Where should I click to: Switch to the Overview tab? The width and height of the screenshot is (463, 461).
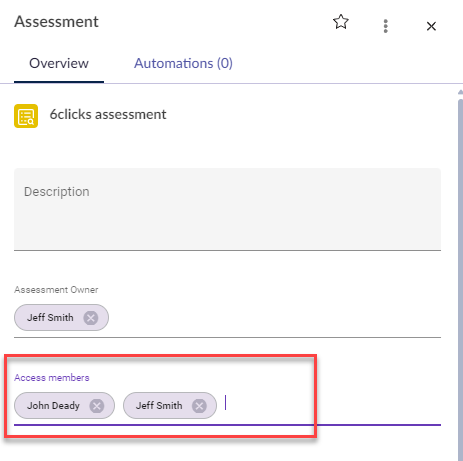point(59,63)
